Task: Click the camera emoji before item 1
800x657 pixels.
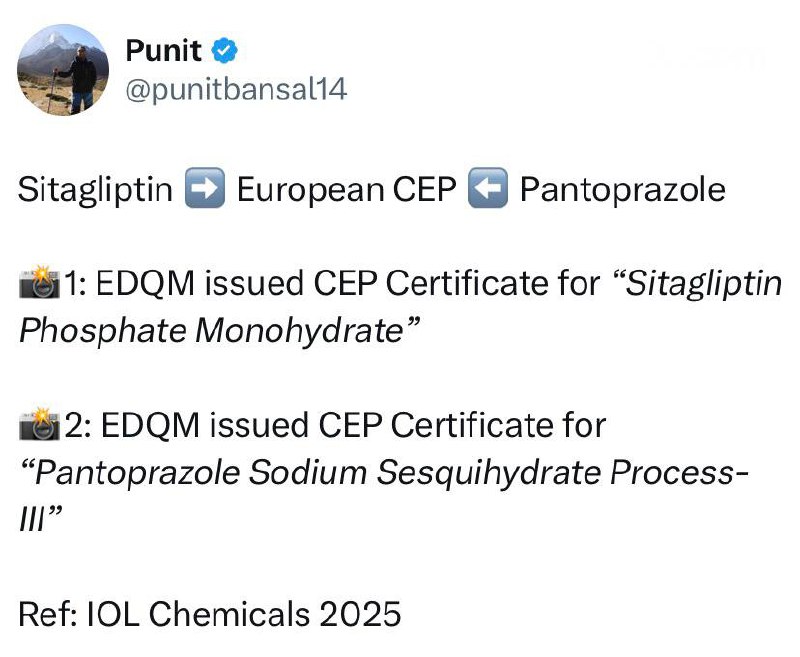Action: click(40, 285)
